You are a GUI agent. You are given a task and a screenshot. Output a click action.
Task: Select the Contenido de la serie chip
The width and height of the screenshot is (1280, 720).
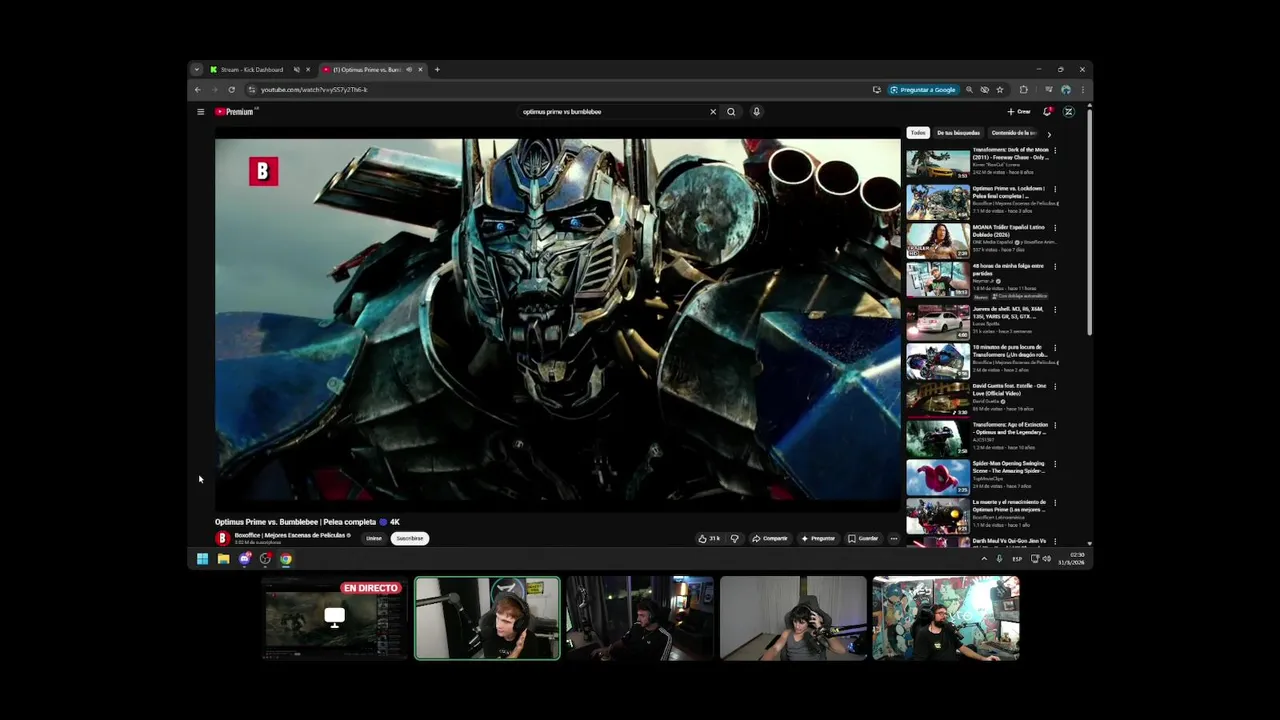[x=1014, y=133]
